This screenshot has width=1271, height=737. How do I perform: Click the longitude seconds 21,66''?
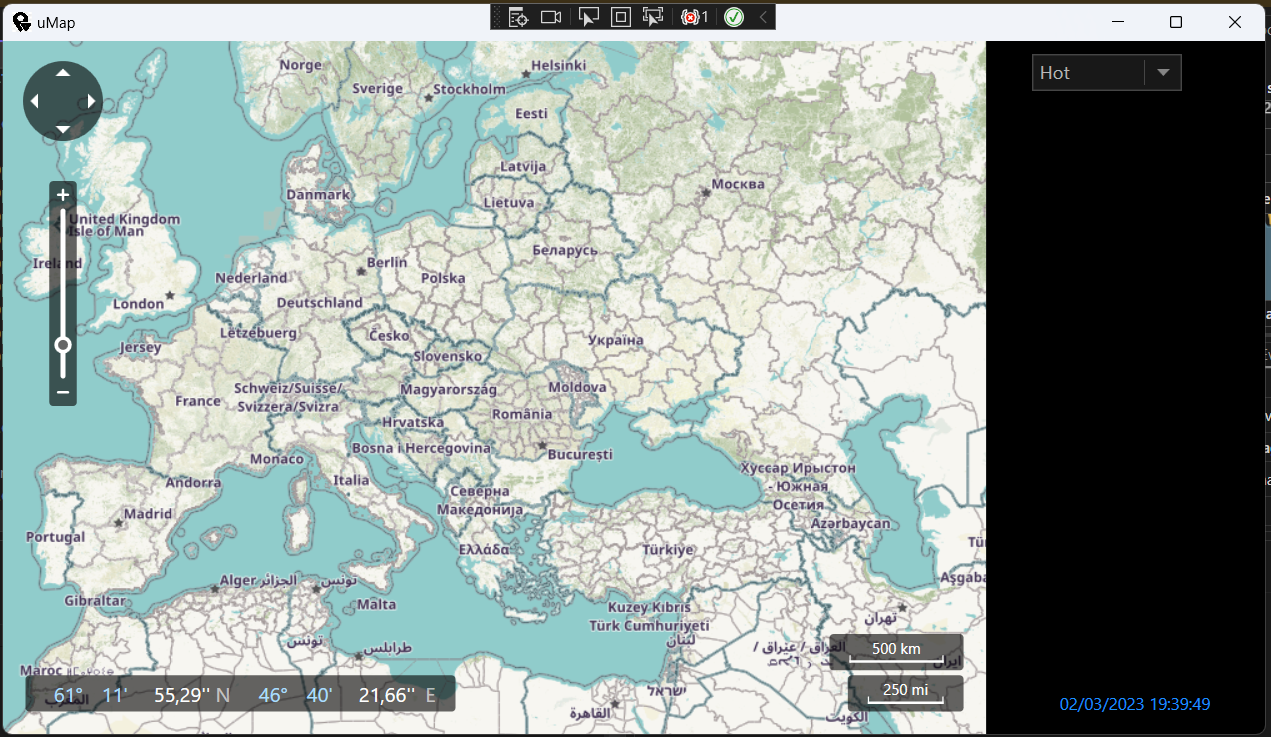pos(386,695)
